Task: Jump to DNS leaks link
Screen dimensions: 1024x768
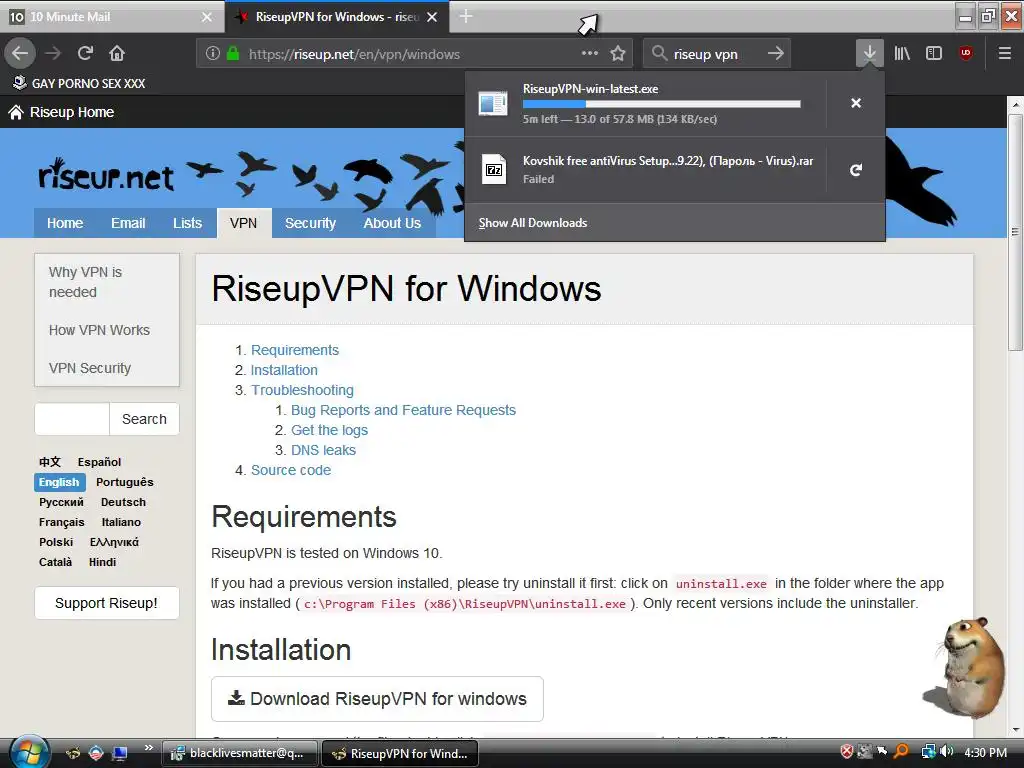Action: 323,450
